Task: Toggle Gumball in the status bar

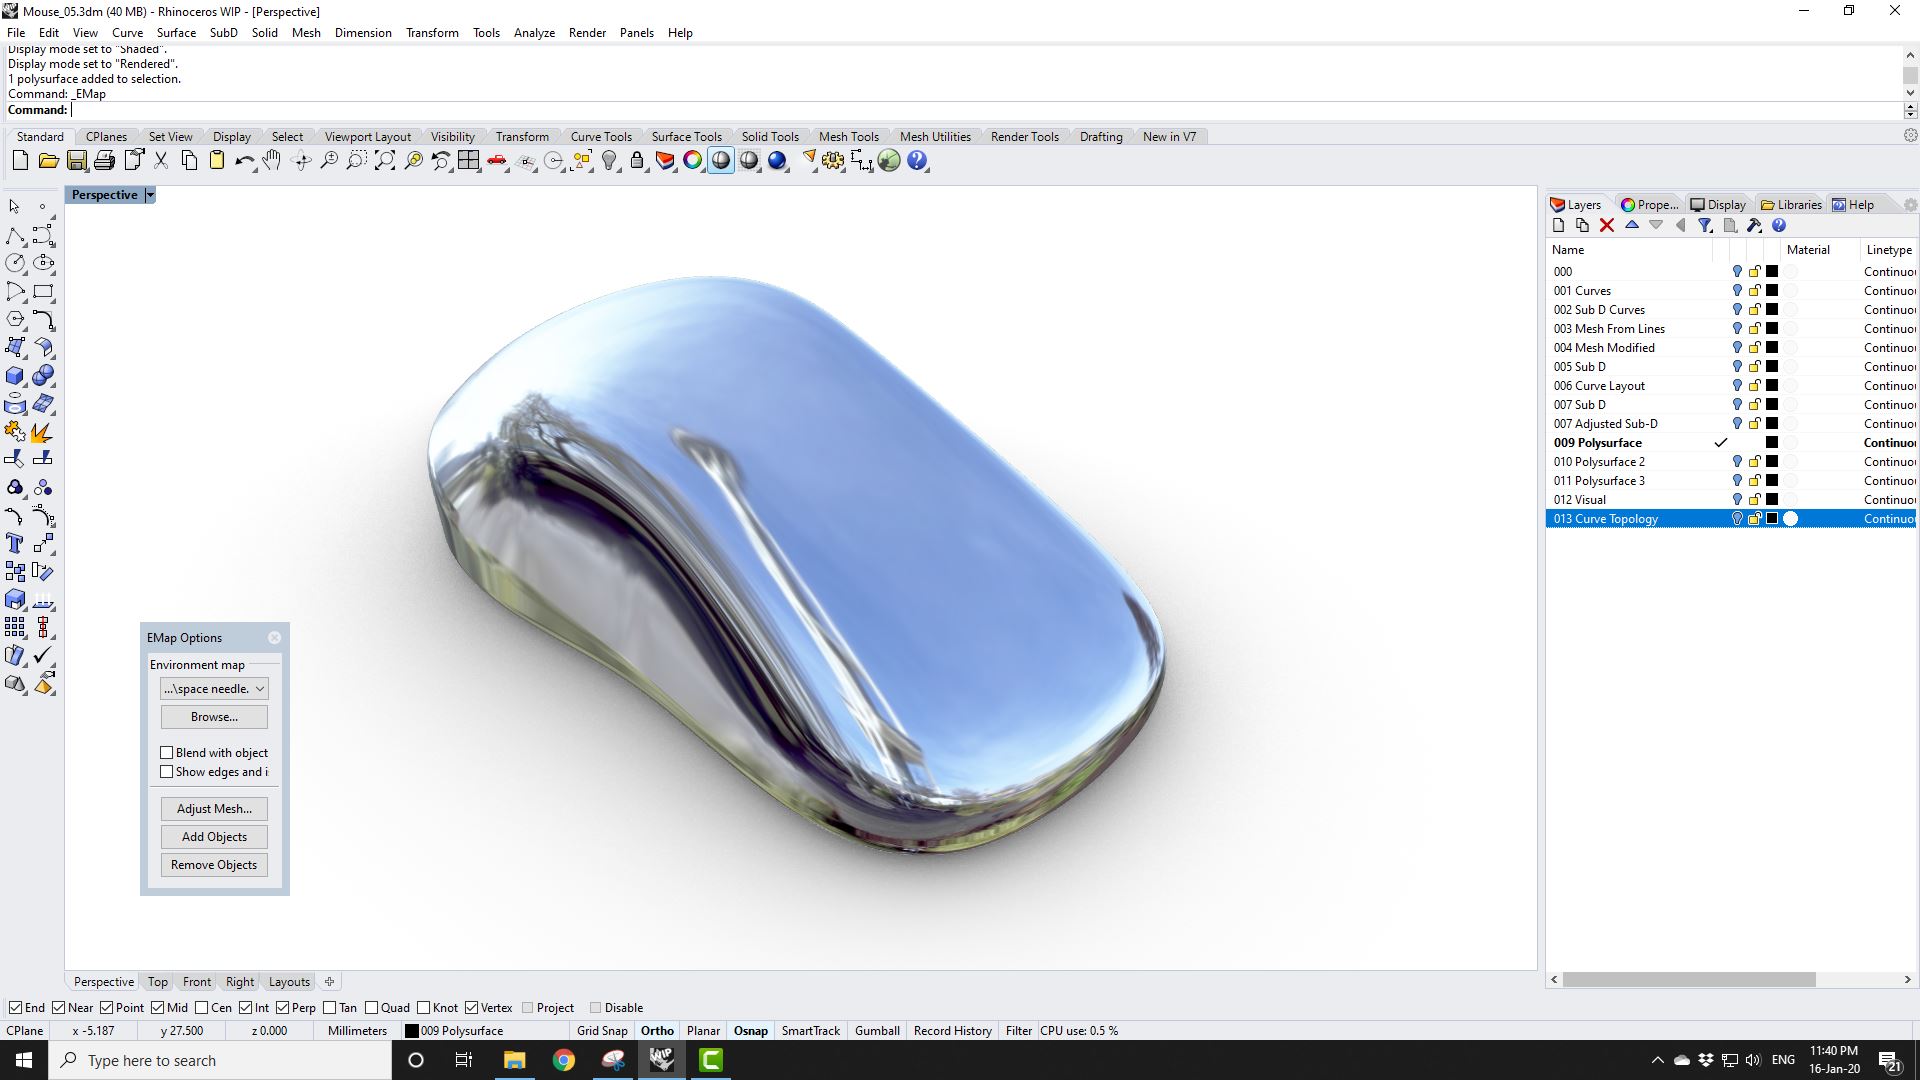Action: pyautogui.click(x=877, y=1031)
